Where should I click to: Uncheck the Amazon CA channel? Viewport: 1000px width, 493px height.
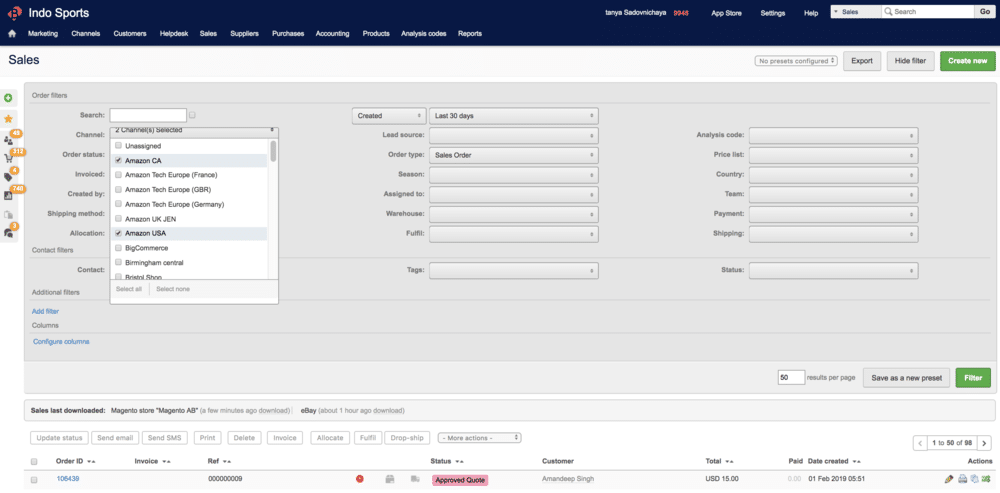[x=119, y=160]
